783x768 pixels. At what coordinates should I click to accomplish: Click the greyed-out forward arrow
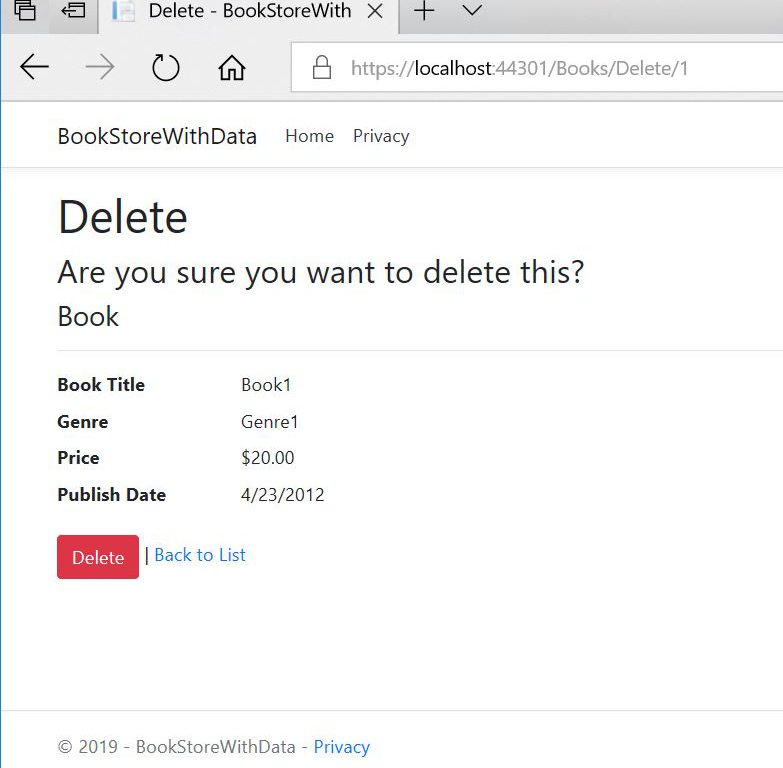click(99, 67)
